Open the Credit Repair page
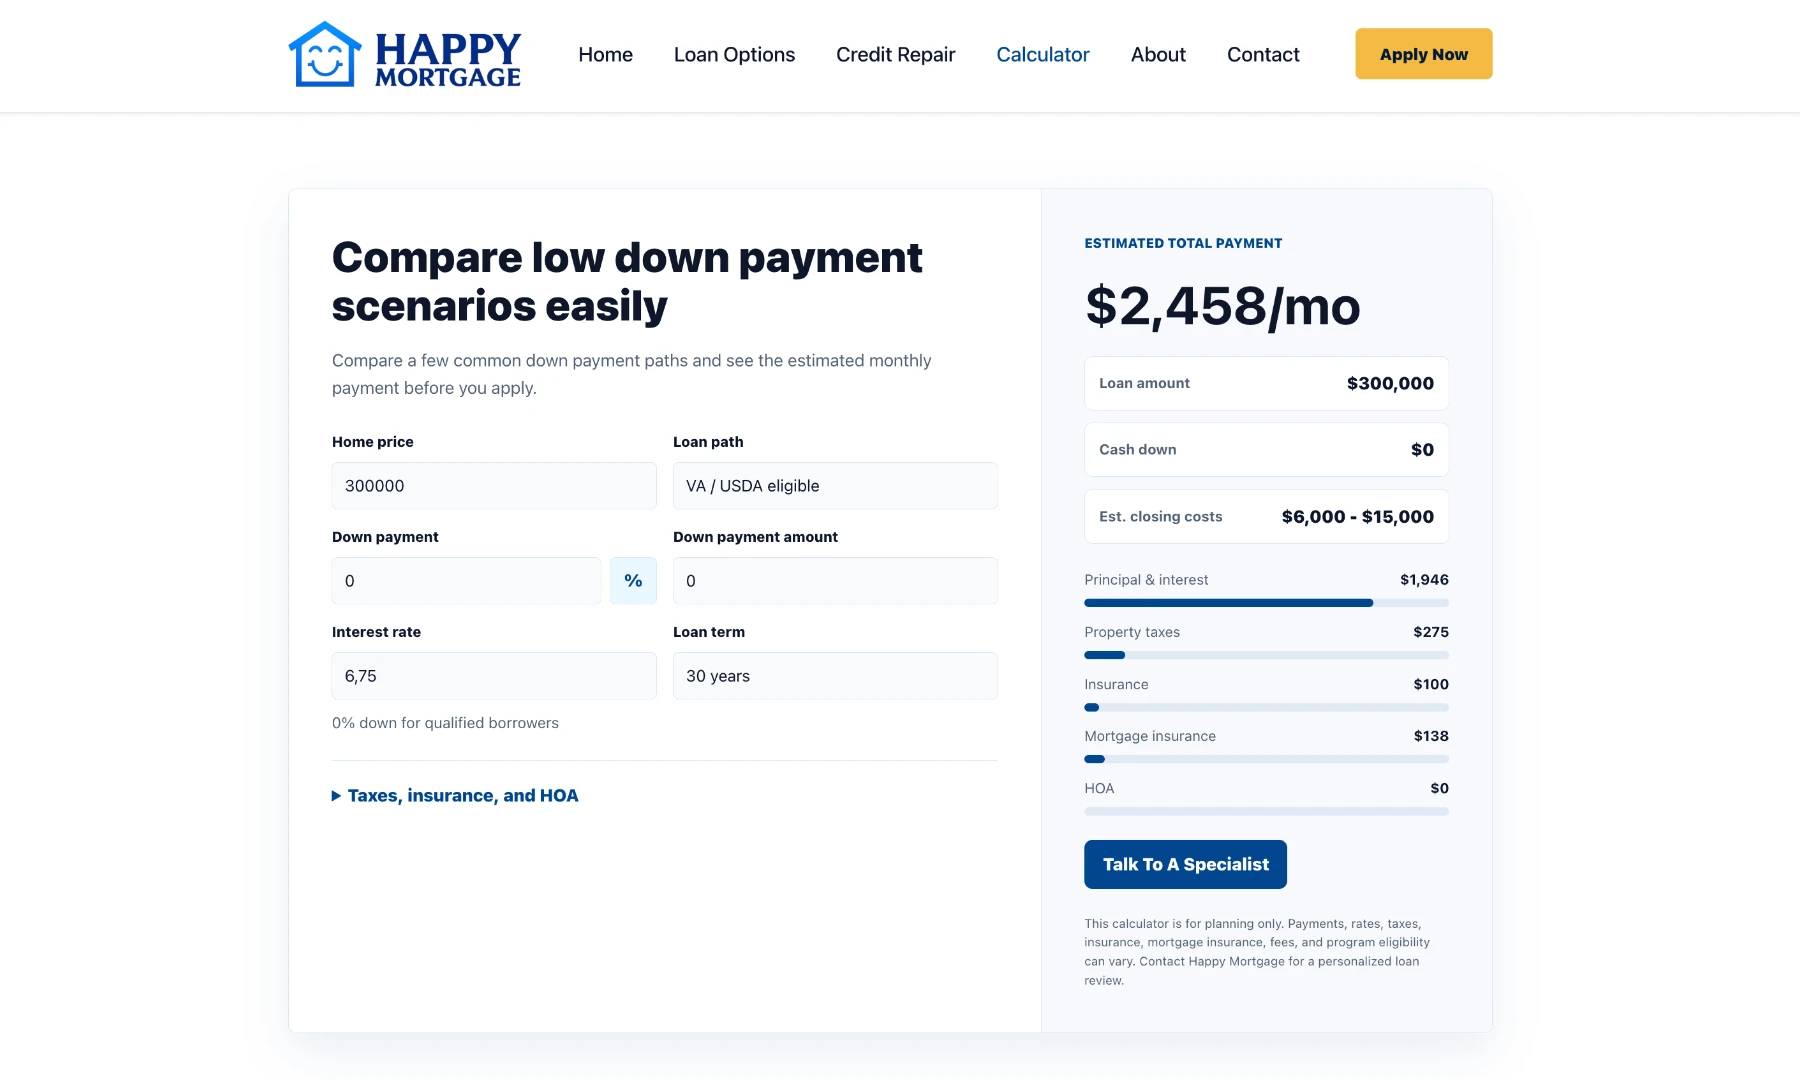 click(895, 55)
